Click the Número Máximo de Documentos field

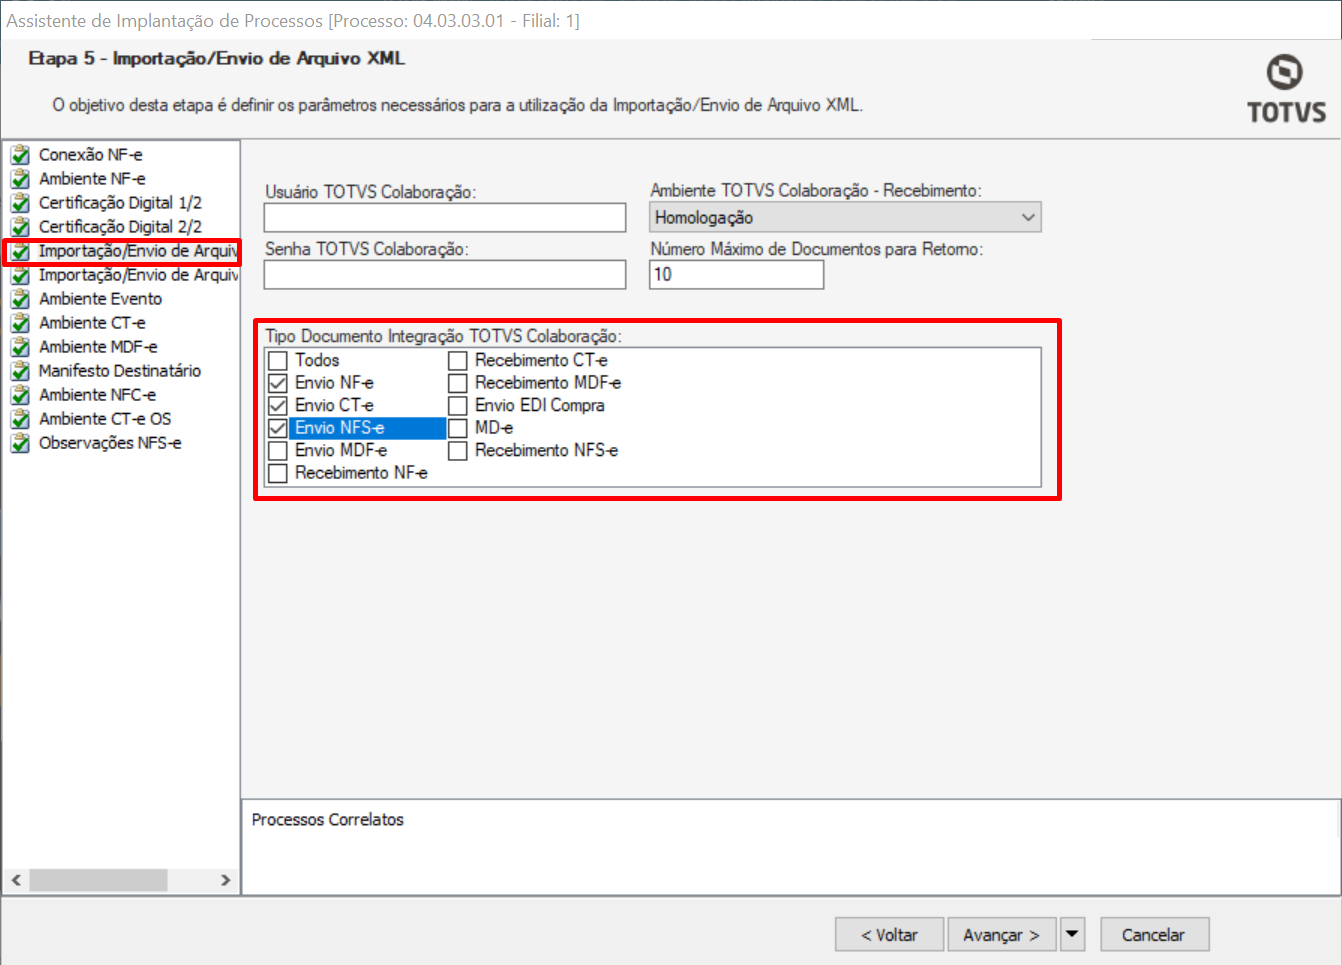point(737,275)
